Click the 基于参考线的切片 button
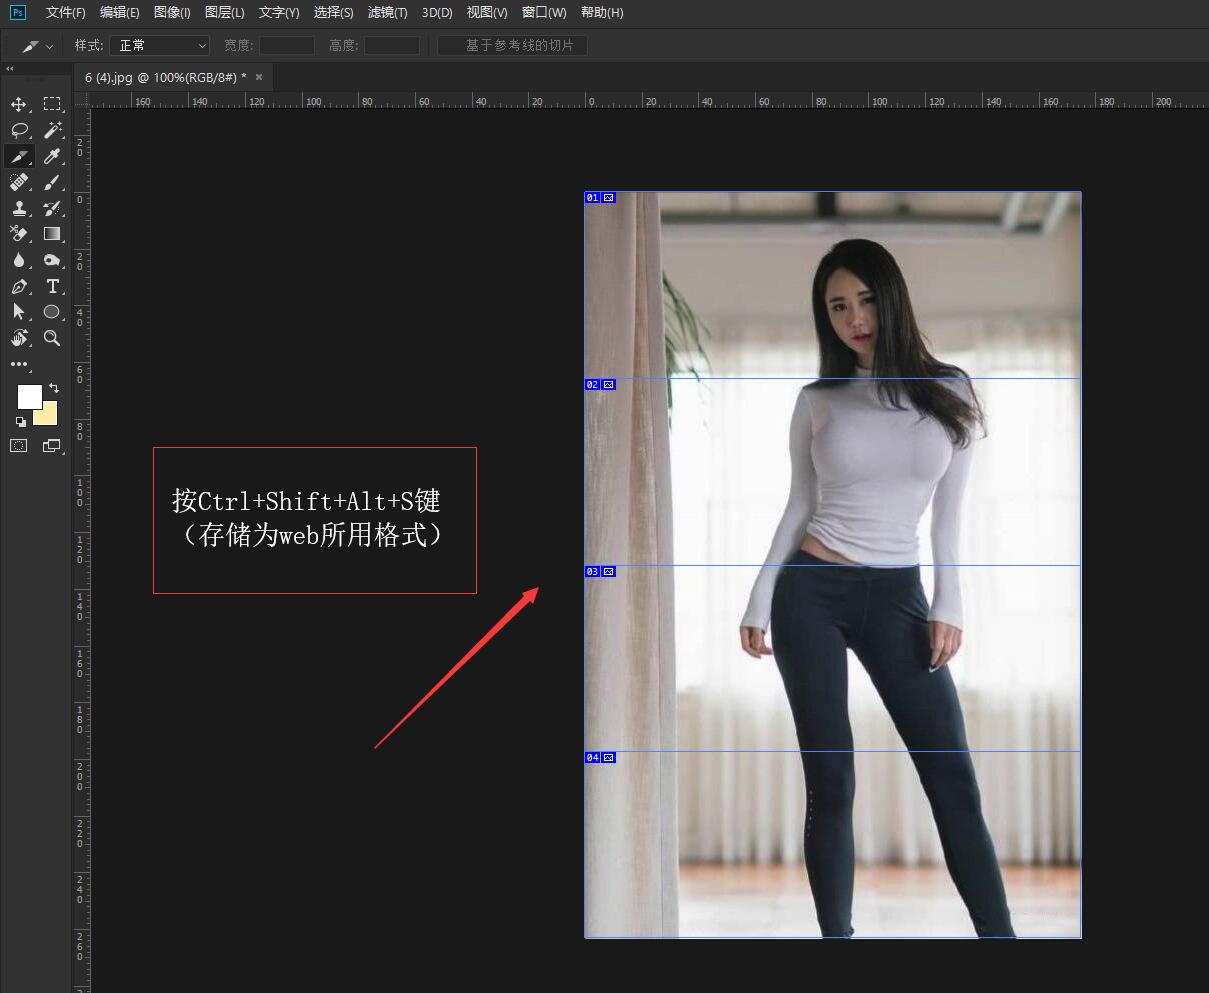This screenshot has width=1209, height=993. pyautogui.click(x=512, y=46)
